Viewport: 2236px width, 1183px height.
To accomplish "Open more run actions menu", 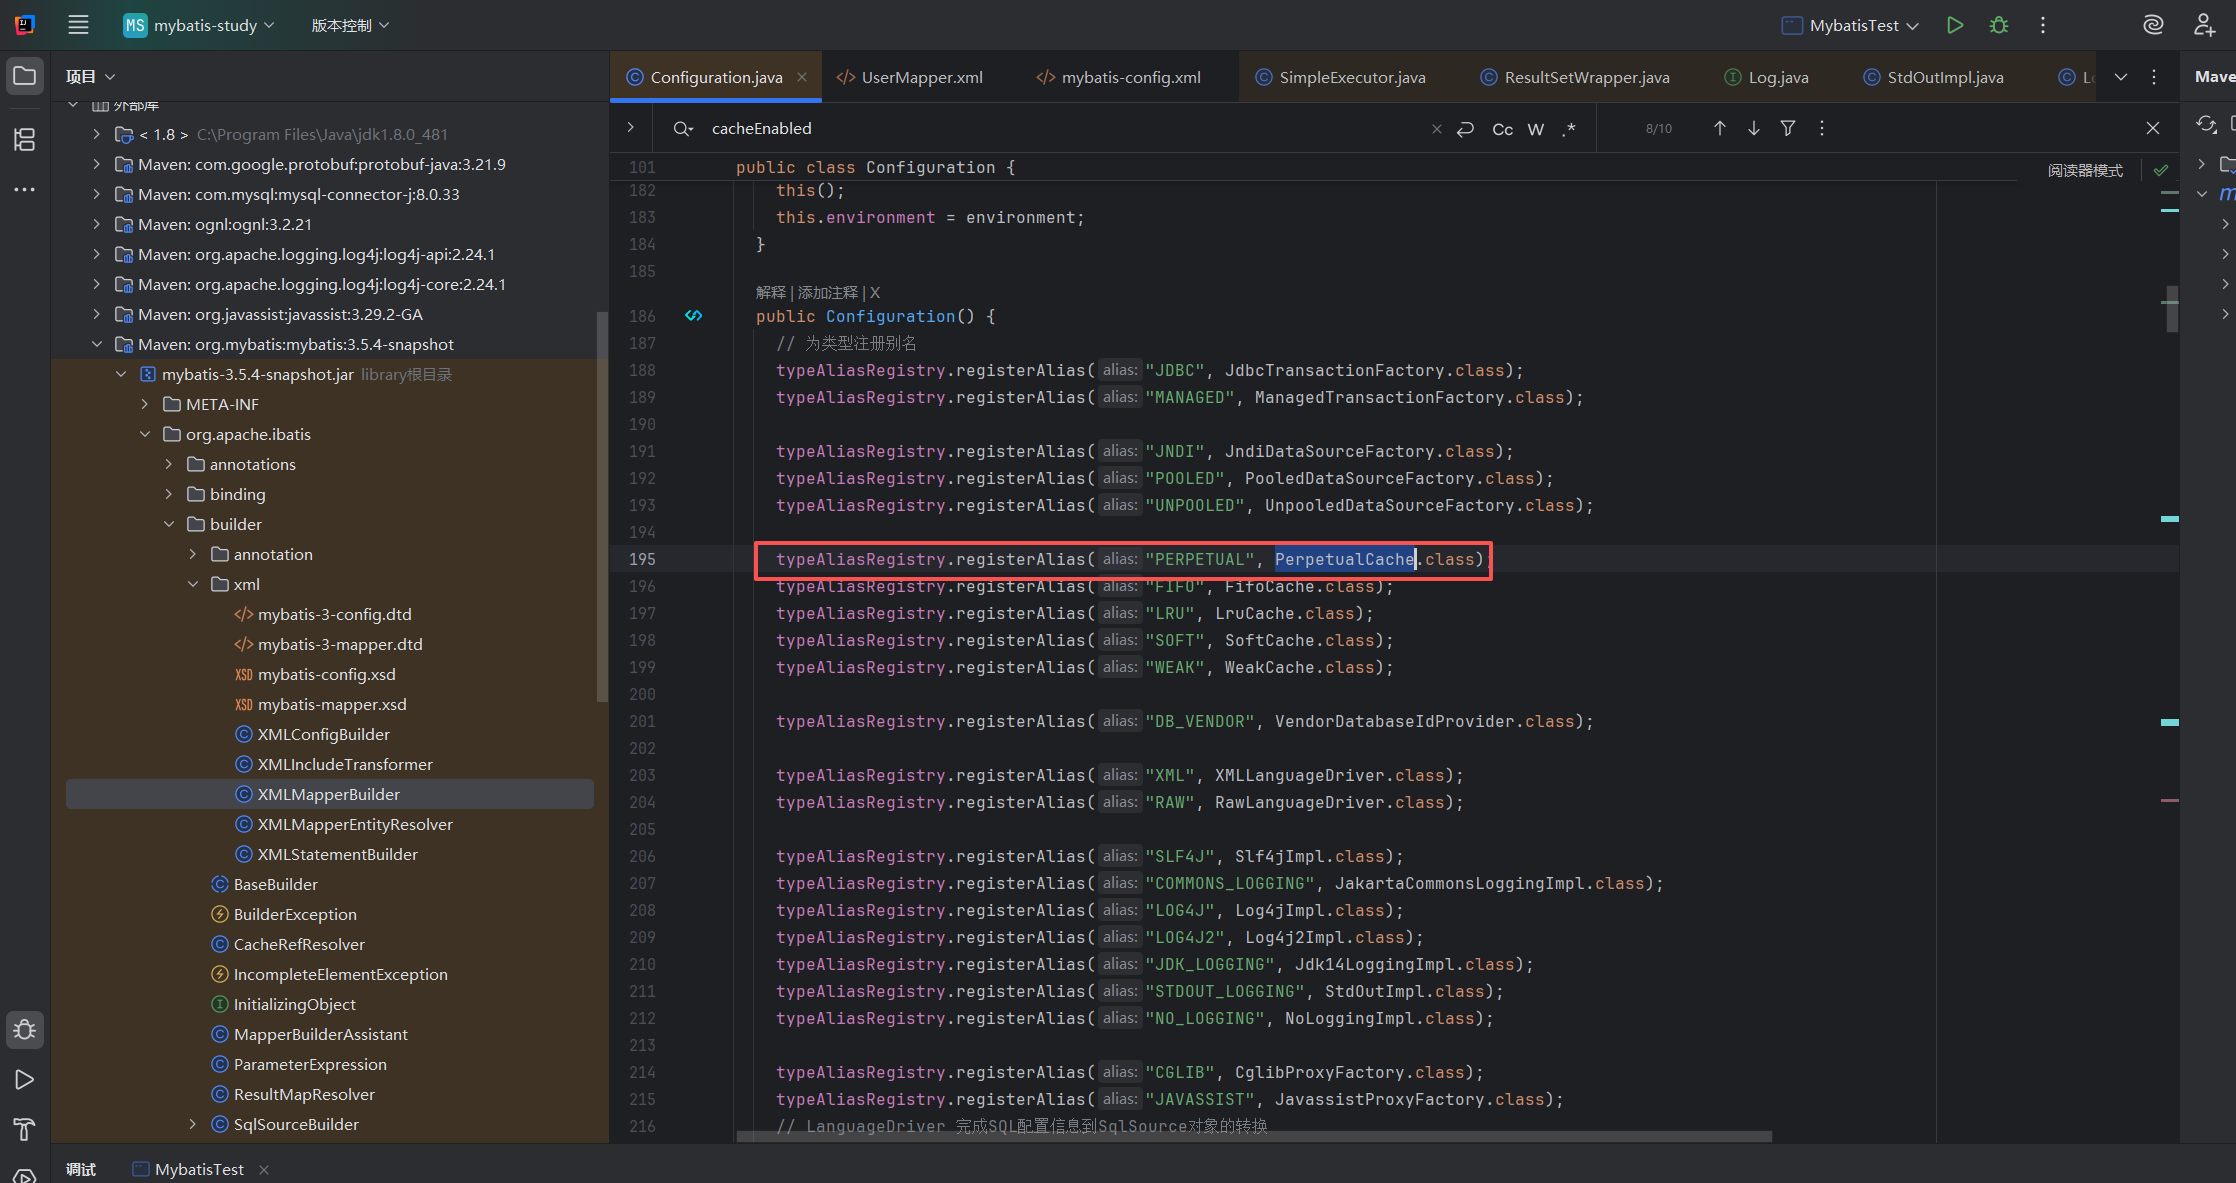I will (2043, 25).
